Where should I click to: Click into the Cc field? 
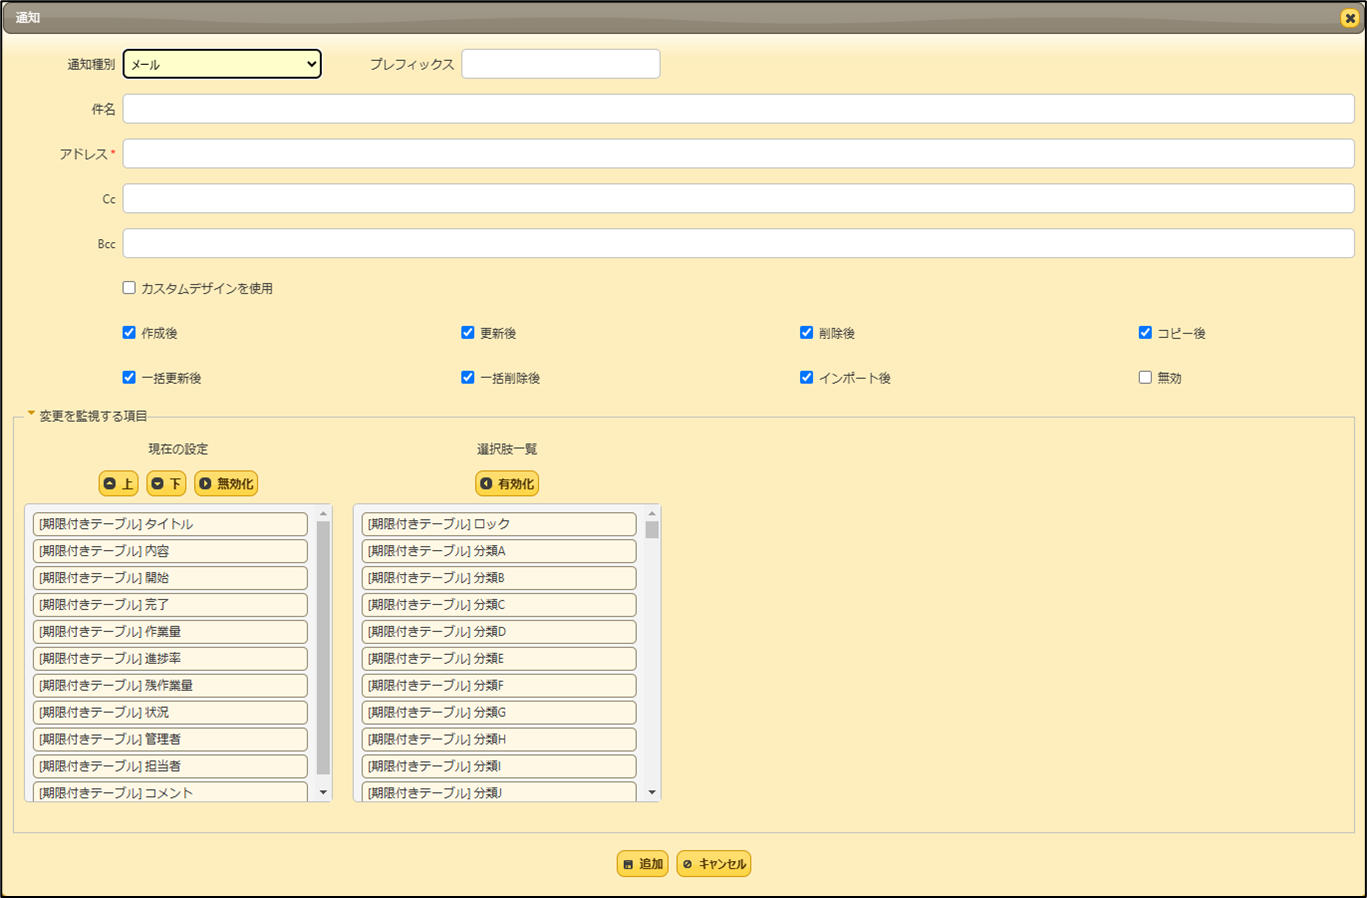coord(738,199)
